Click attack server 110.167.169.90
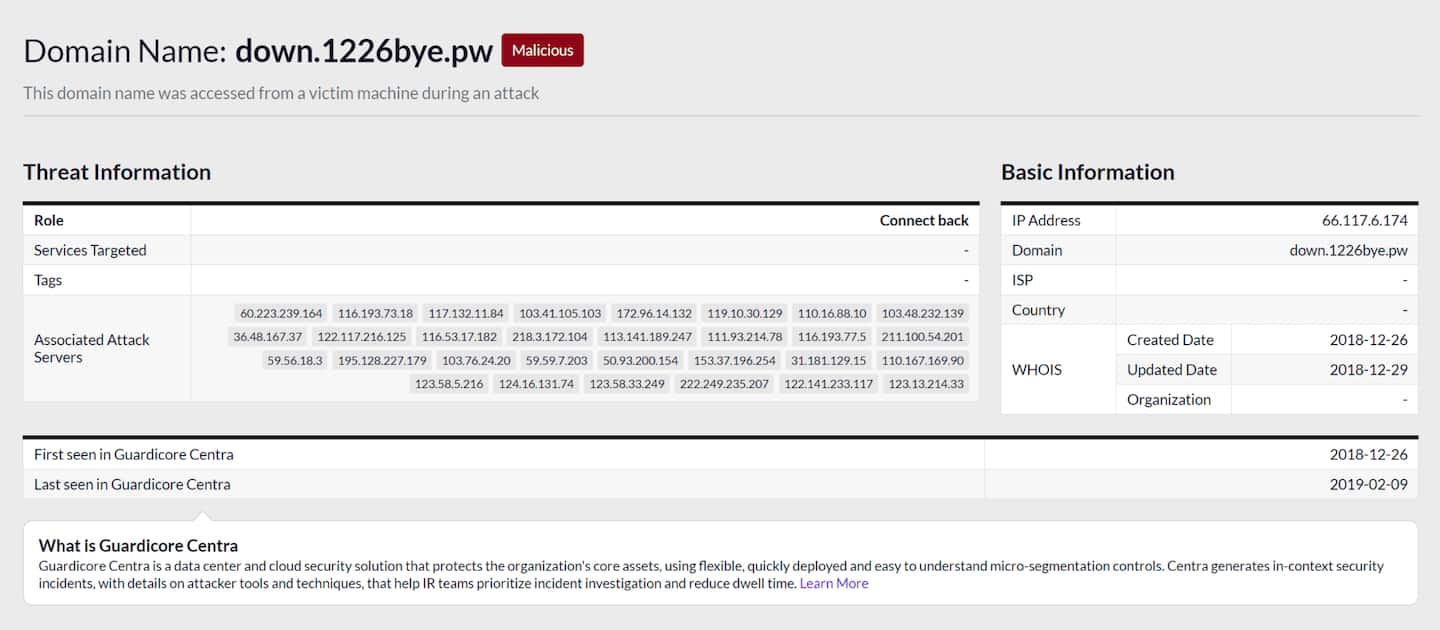The height and width of the screenshot is (630, 1440). pyautogui.click(x=922, y=360)
